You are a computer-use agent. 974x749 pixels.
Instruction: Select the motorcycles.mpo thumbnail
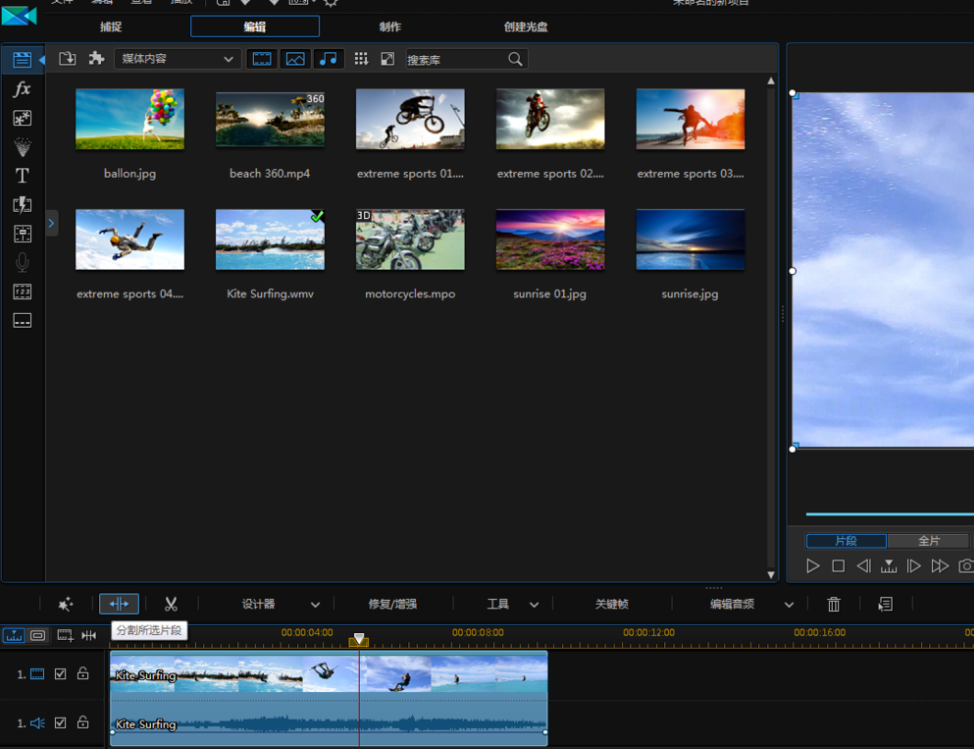pos(410,240)
